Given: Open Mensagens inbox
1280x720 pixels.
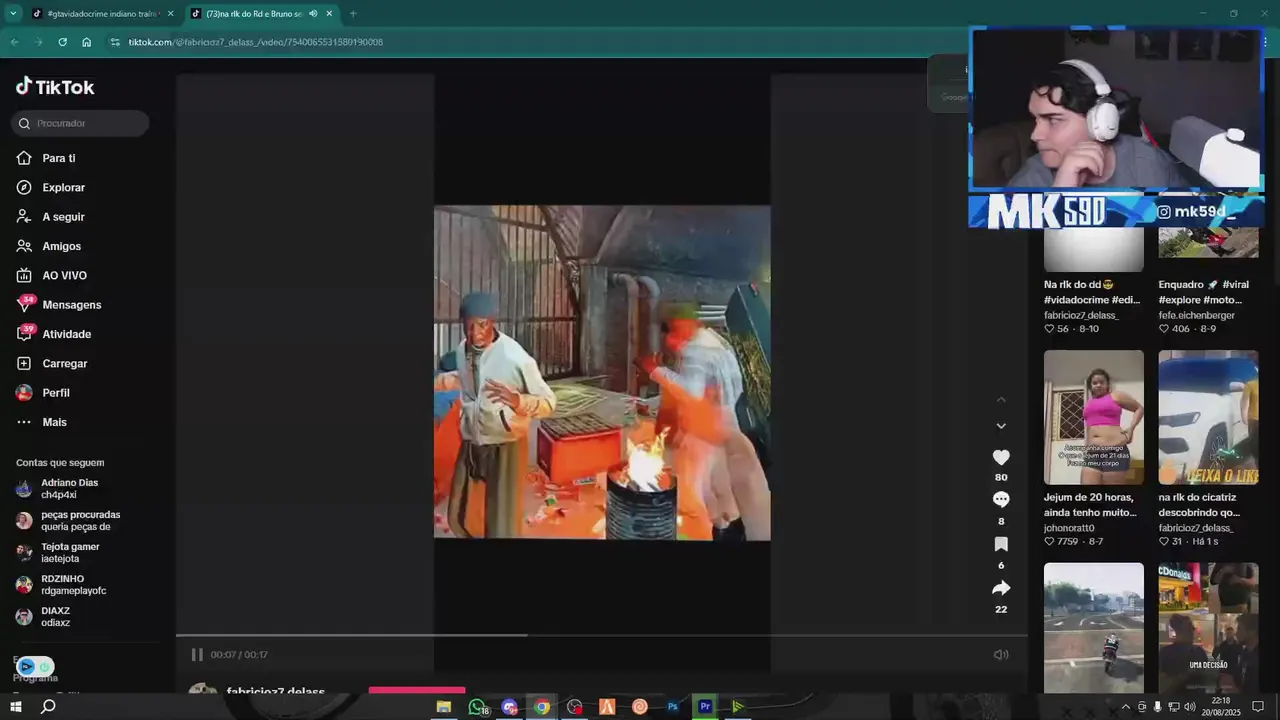Looking at the screenshot, I should point(59,304).
